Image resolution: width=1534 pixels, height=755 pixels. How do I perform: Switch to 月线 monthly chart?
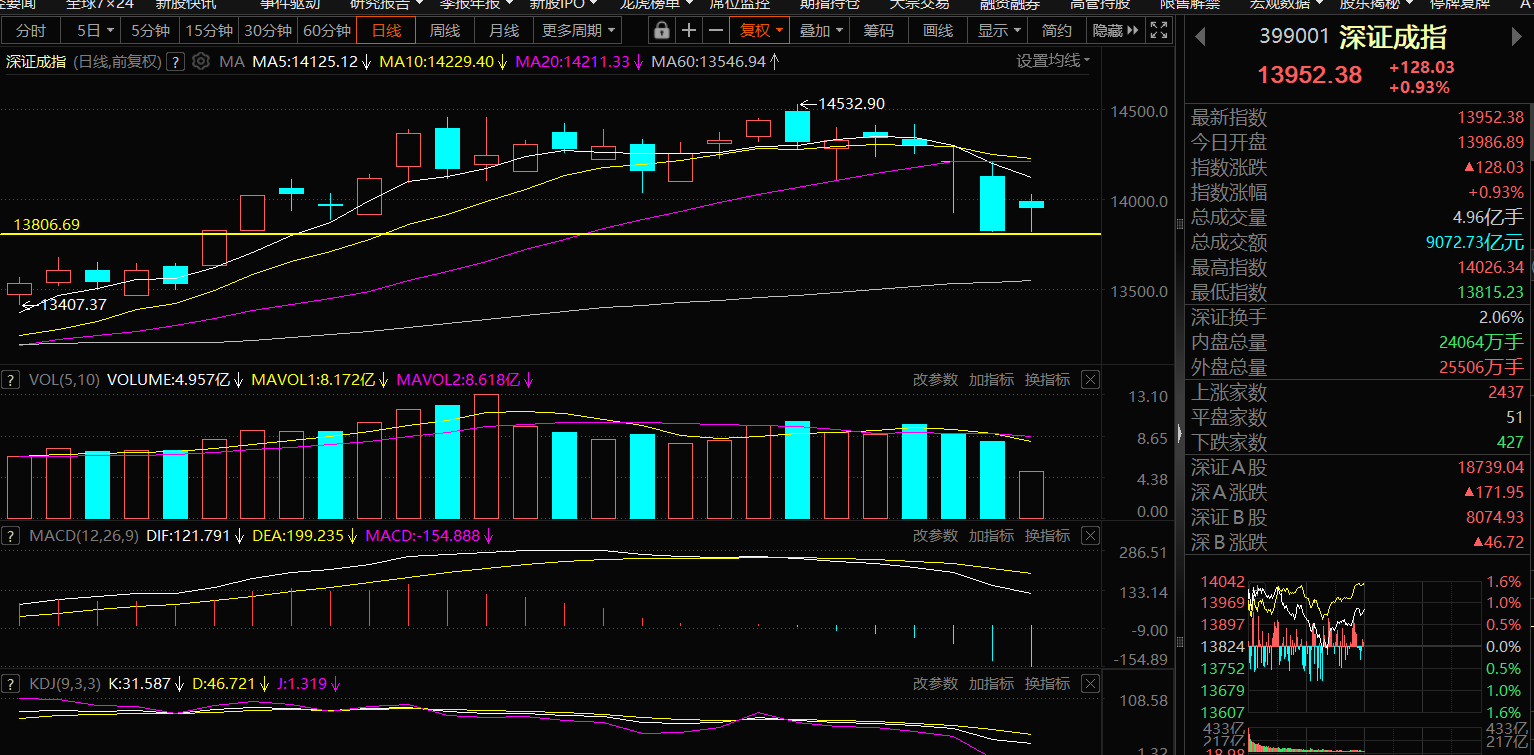click(x=503, y=30)
